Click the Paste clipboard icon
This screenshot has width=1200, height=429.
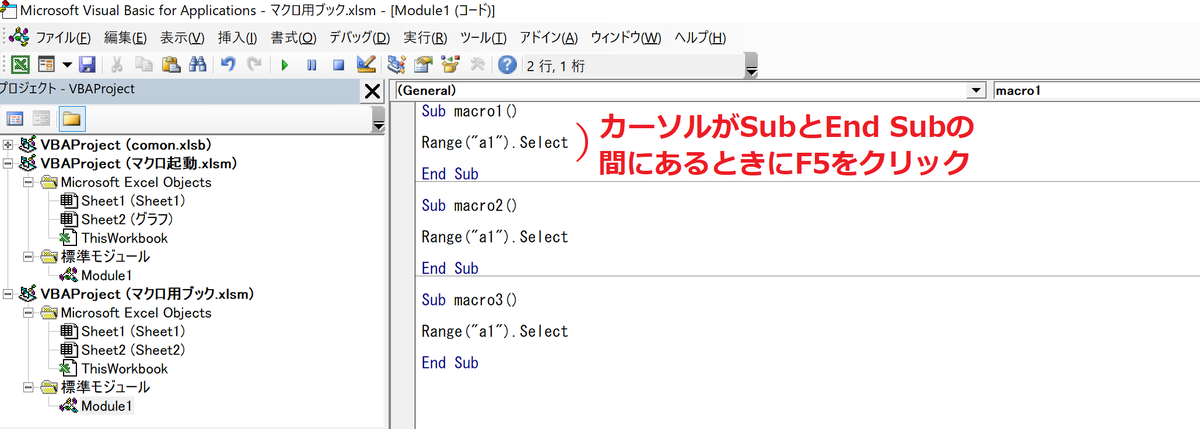(x=171, y=66)
